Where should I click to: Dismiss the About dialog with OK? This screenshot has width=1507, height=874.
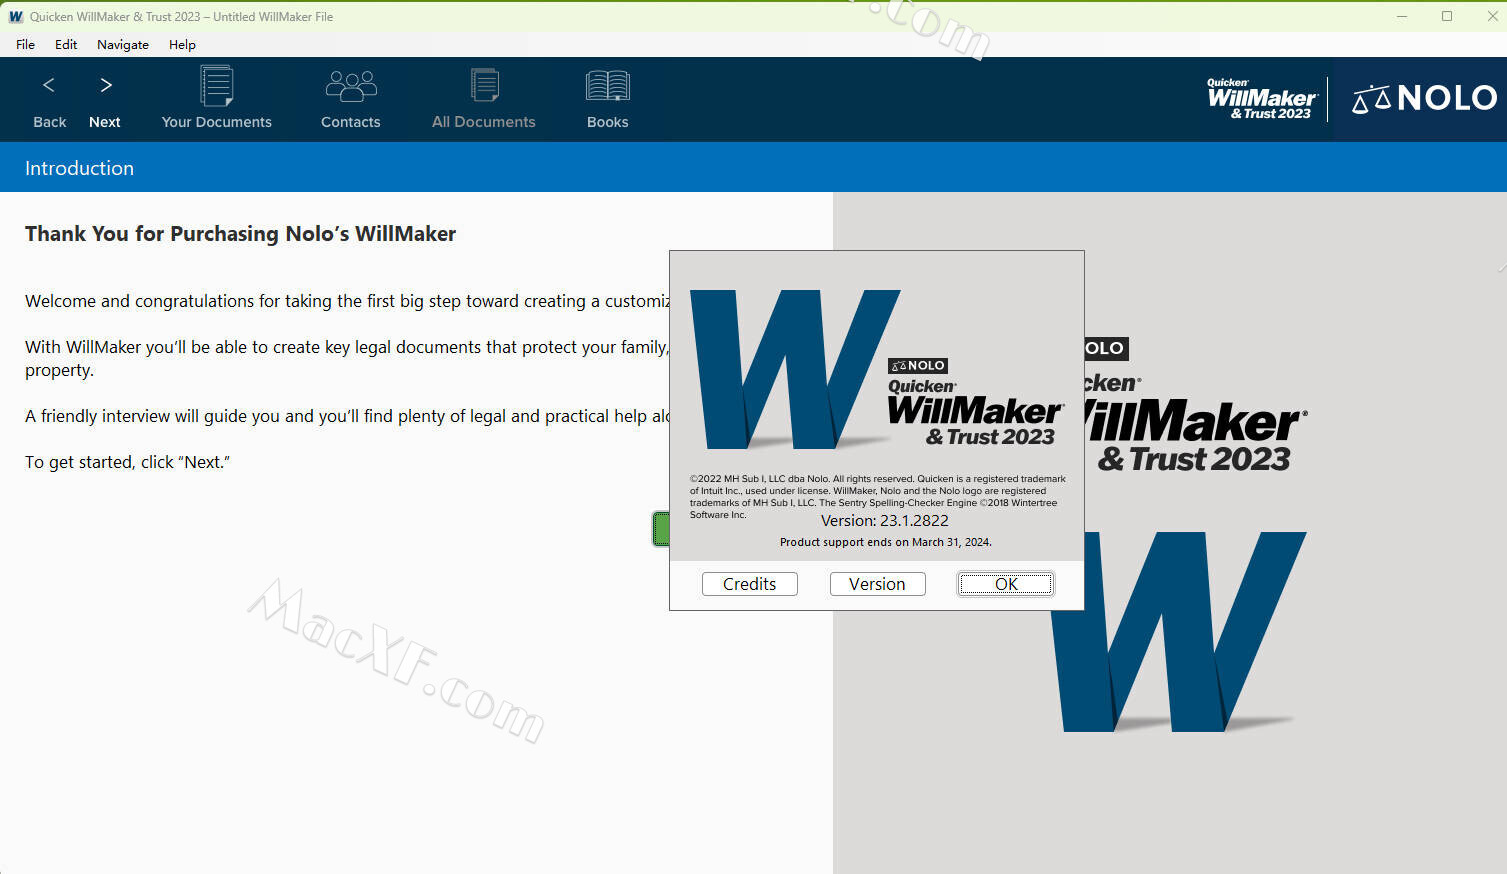click(x=1005, y=584)
